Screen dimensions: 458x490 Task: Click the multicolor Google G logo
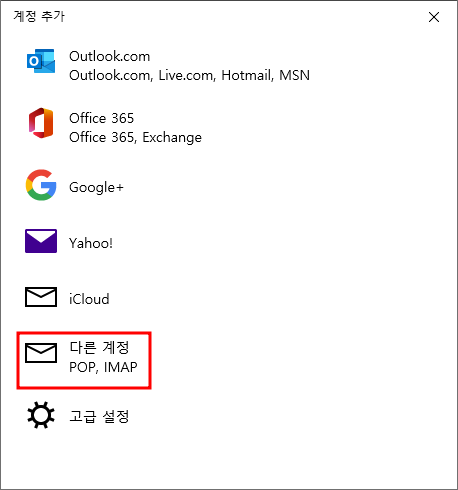click(x=41, y=185)
